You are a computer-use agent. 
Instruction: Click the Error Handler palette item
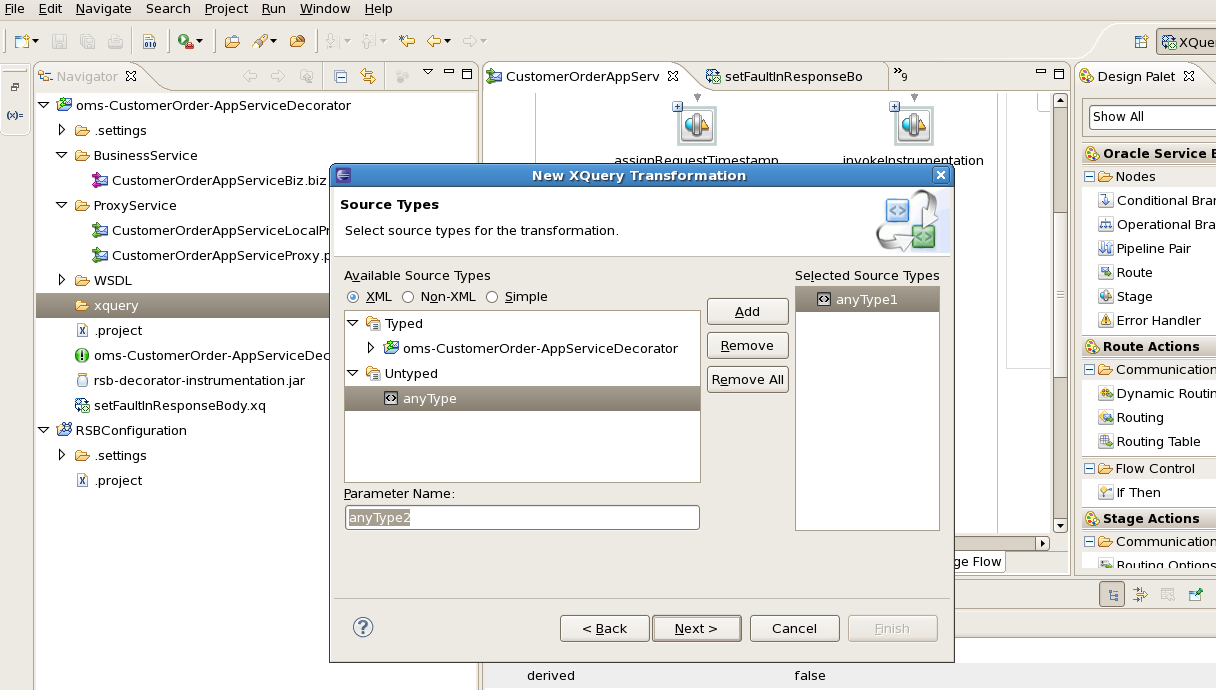tap(1150, 320)
